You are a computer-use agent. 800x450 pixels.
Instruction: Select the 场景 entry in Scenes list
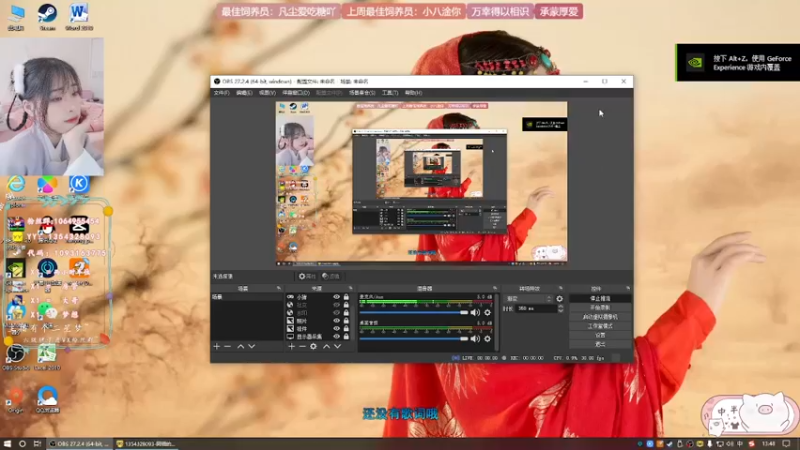(x=247, y=297)
